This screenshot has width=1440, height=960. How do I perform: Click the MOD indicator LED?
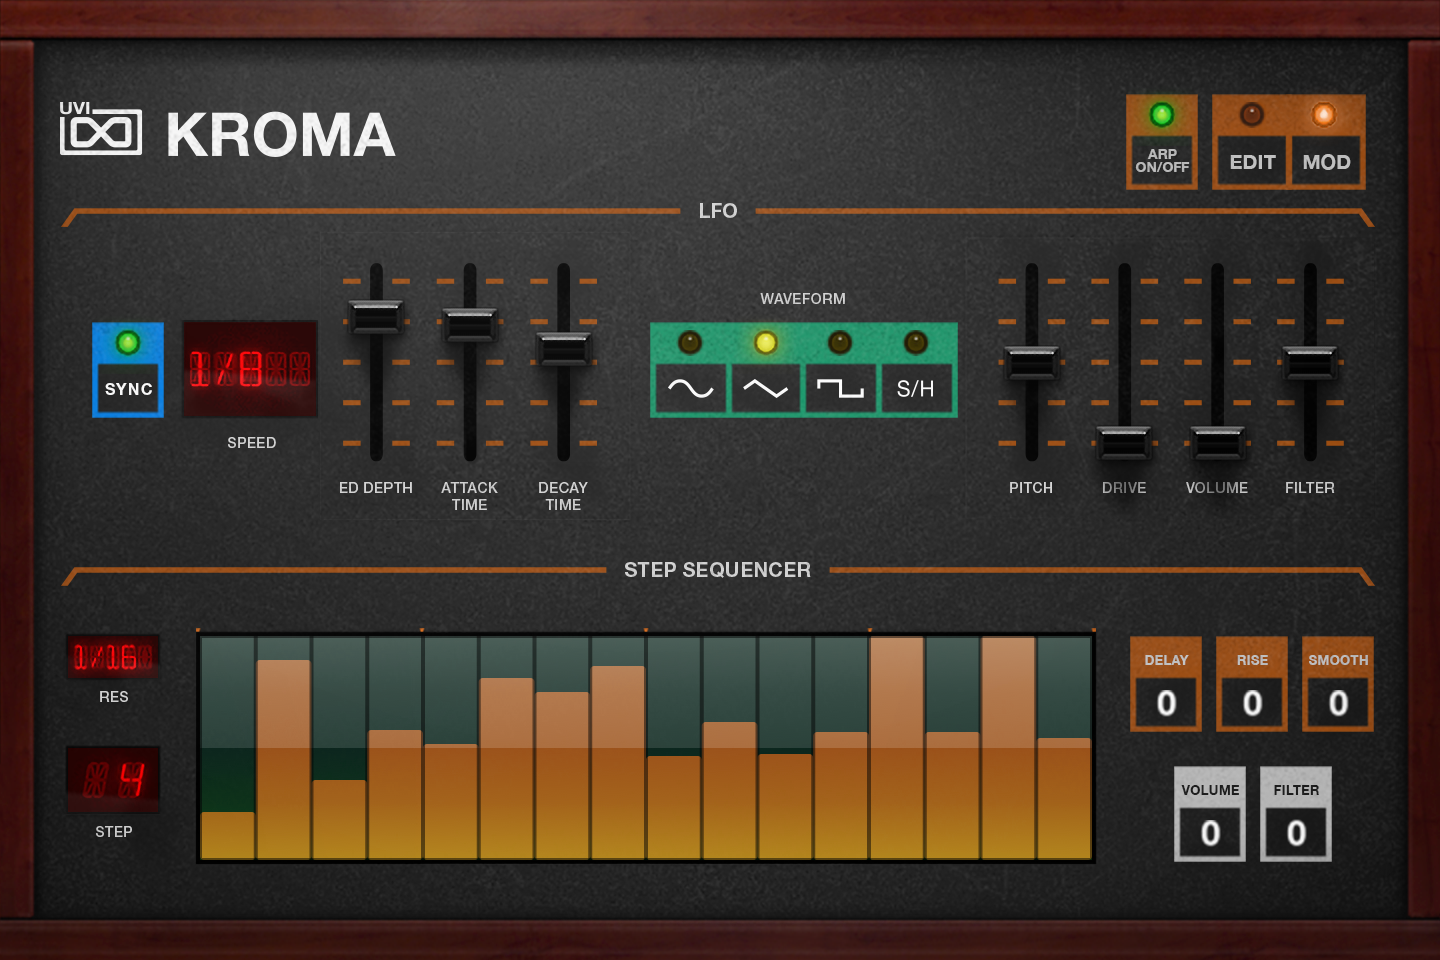[1325, 114]
